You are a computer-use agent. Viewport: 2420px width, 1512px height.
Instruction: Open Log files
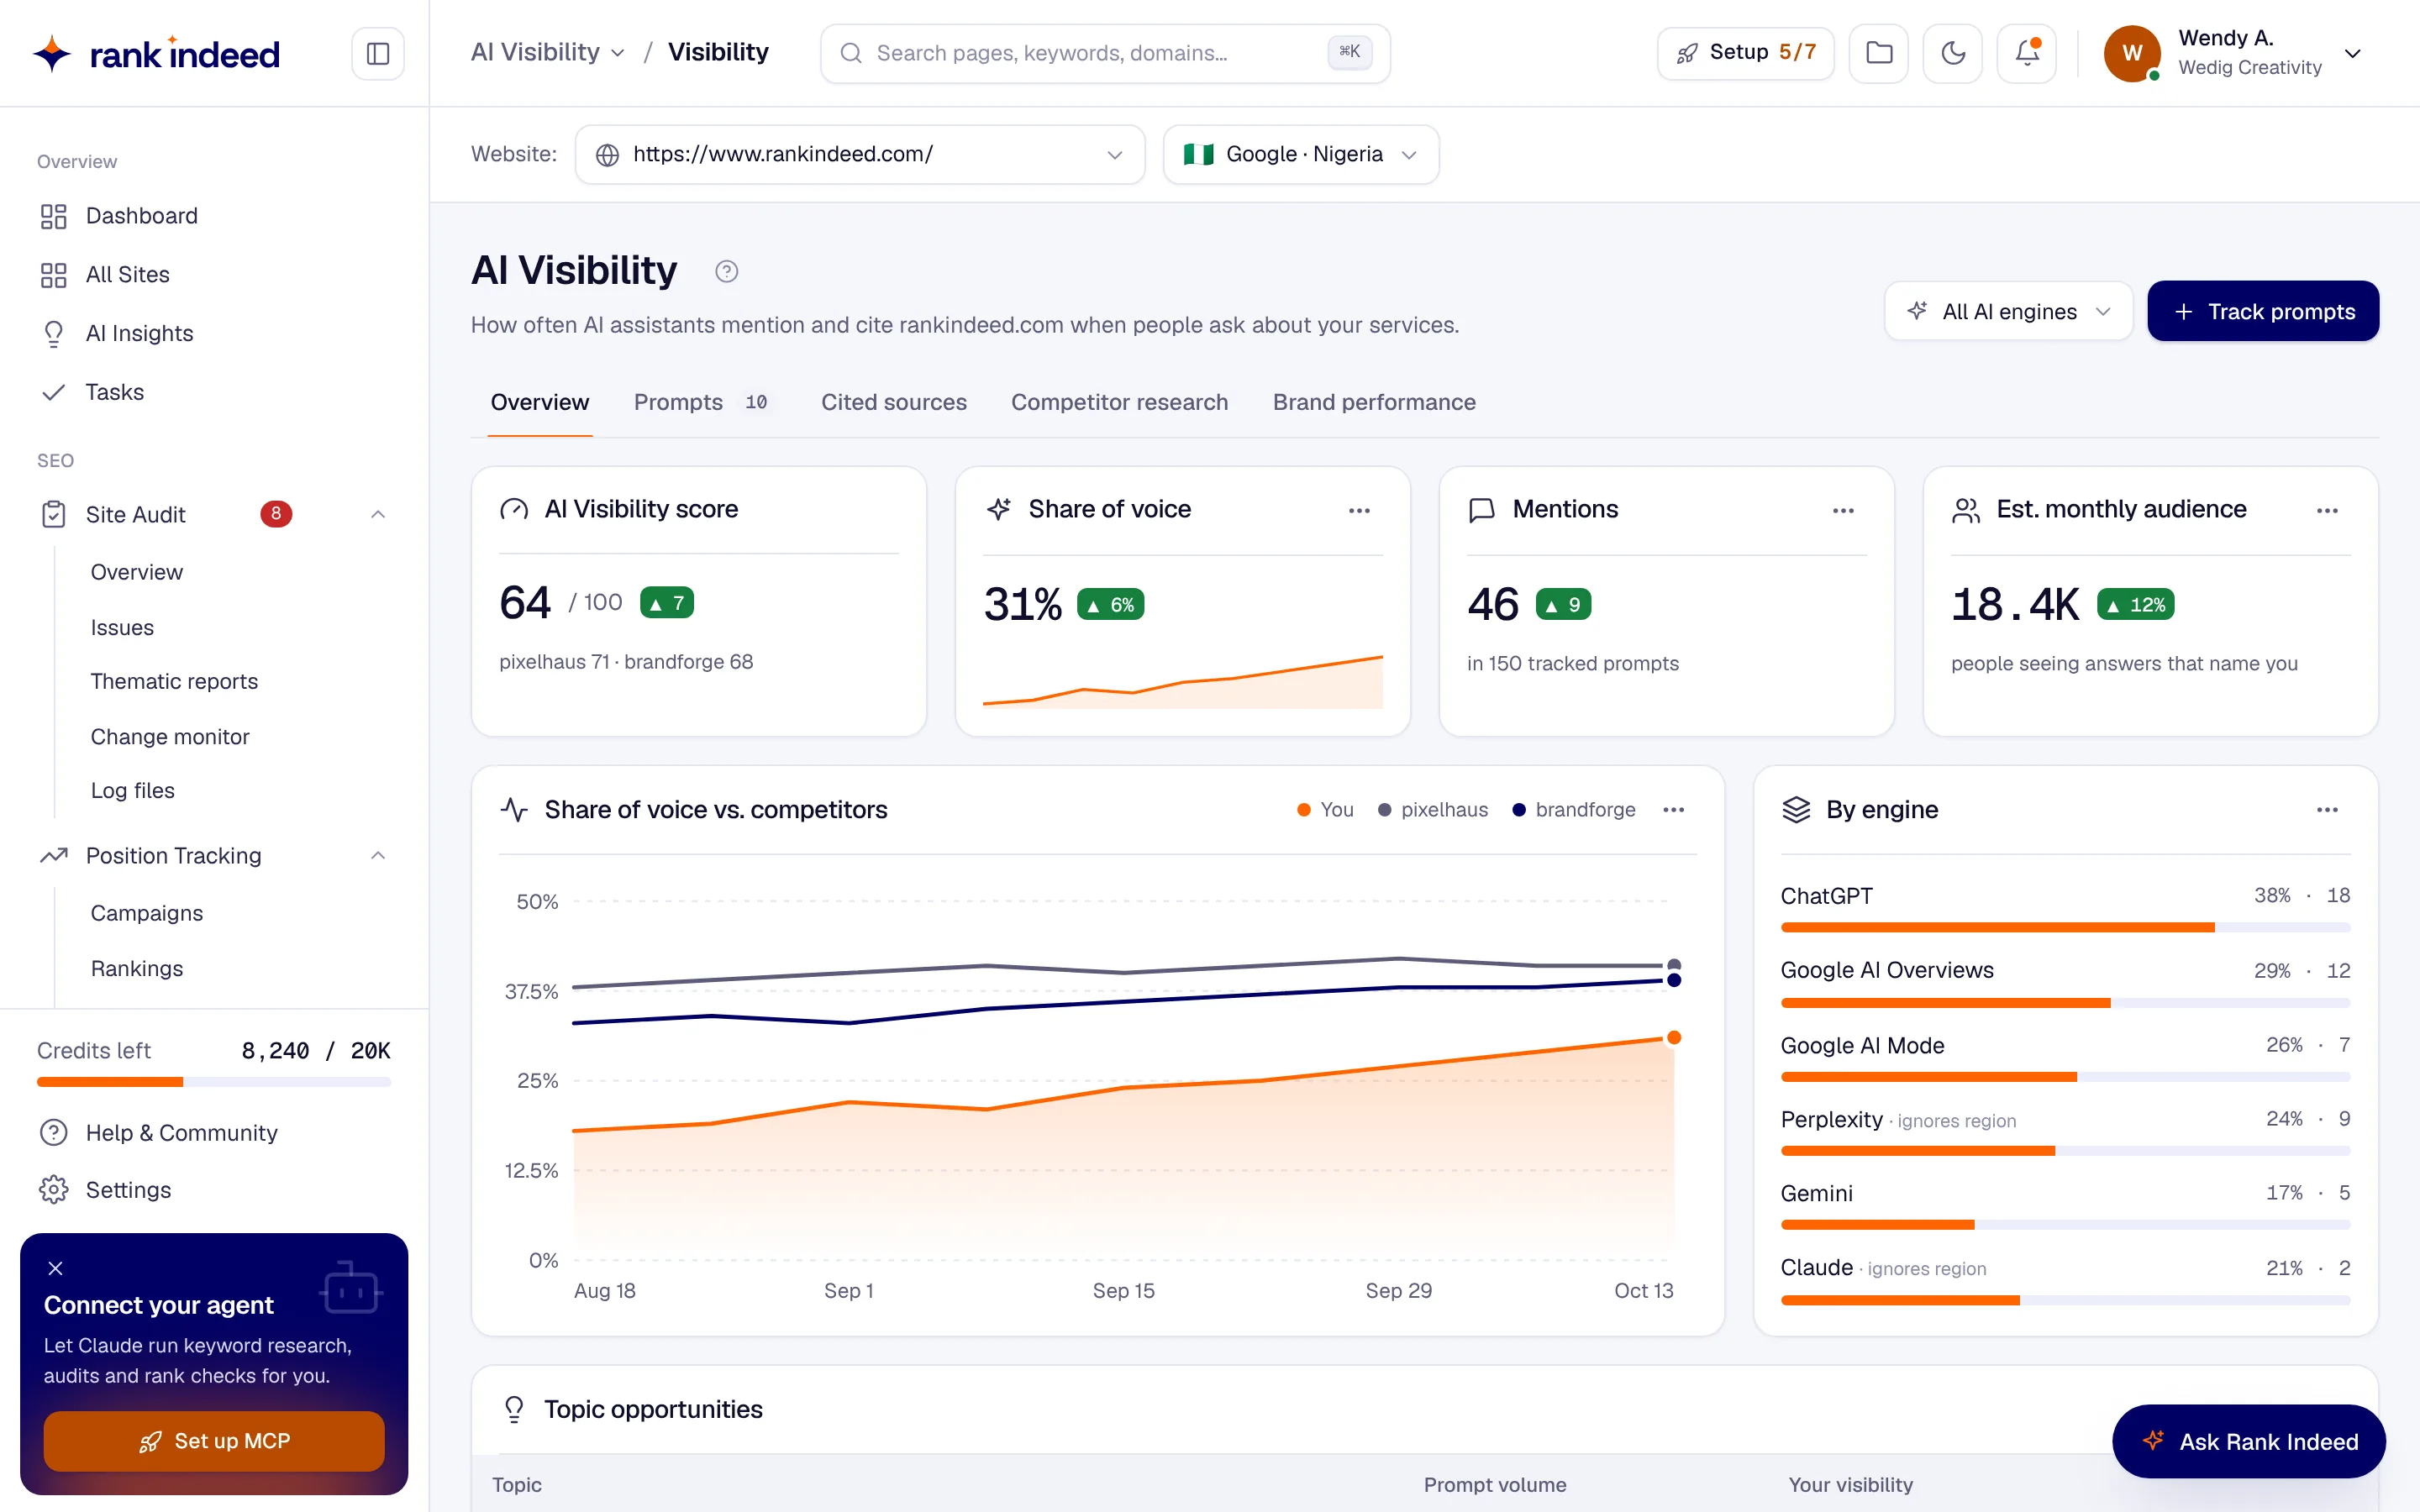[x=133, y=790]
